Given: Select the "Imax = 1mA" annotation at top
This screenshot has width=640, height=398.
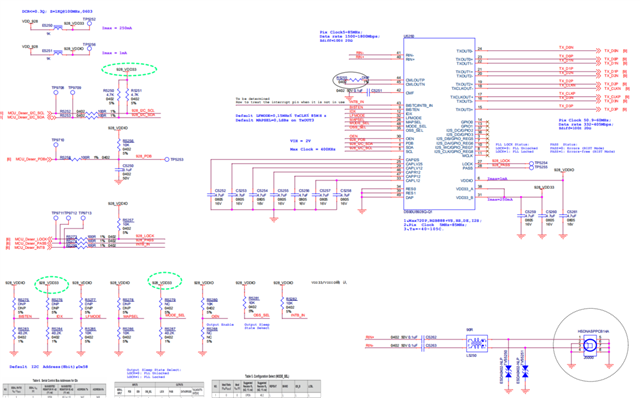Looking at the screenshot, I should coord(114,53).
